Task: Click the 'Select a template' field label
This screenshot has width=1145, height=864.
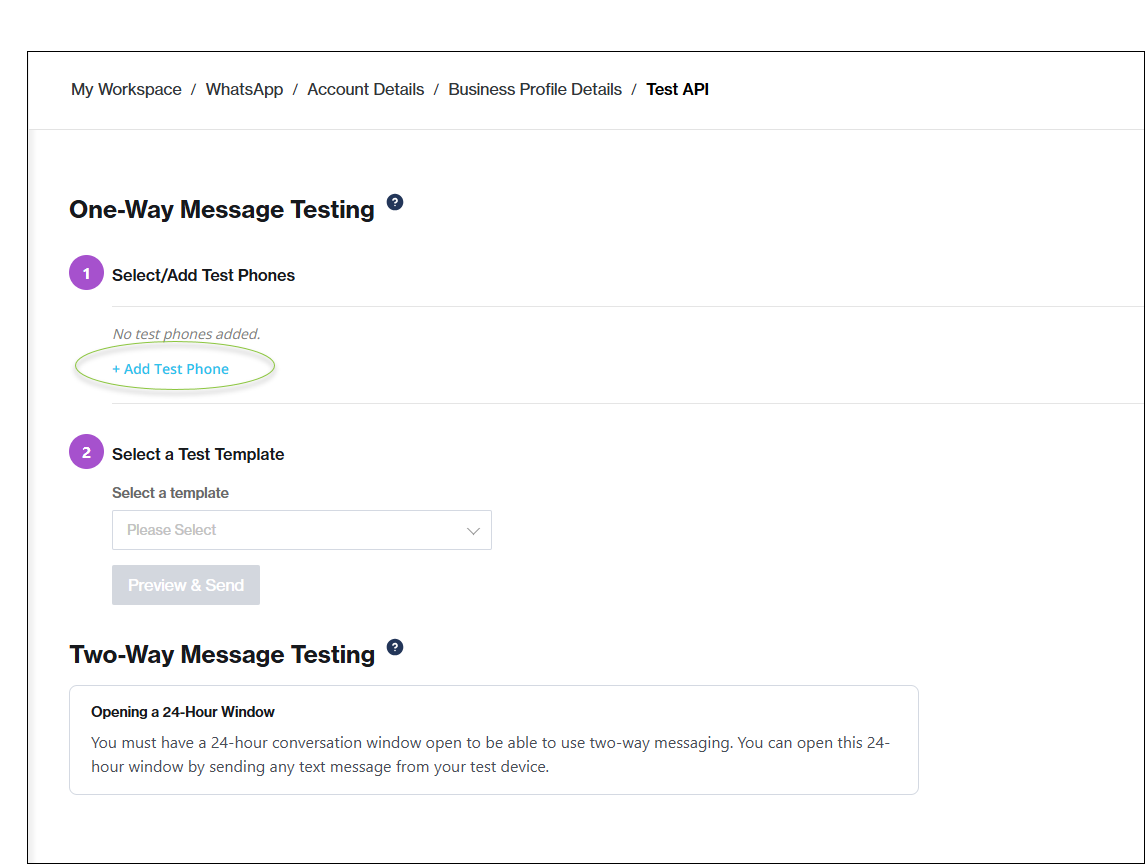Action: (170, 493)
